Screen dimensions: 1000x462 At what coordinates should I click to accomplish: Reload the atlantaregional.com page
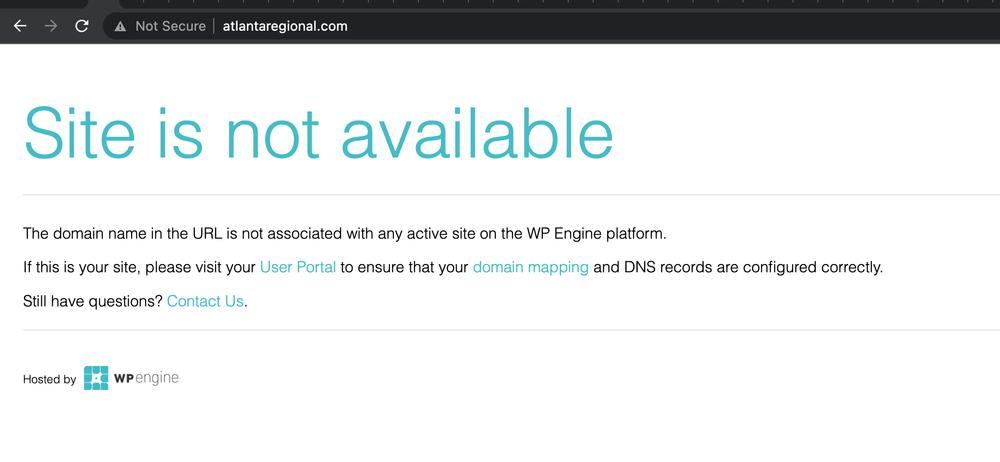tap(82, 26)
